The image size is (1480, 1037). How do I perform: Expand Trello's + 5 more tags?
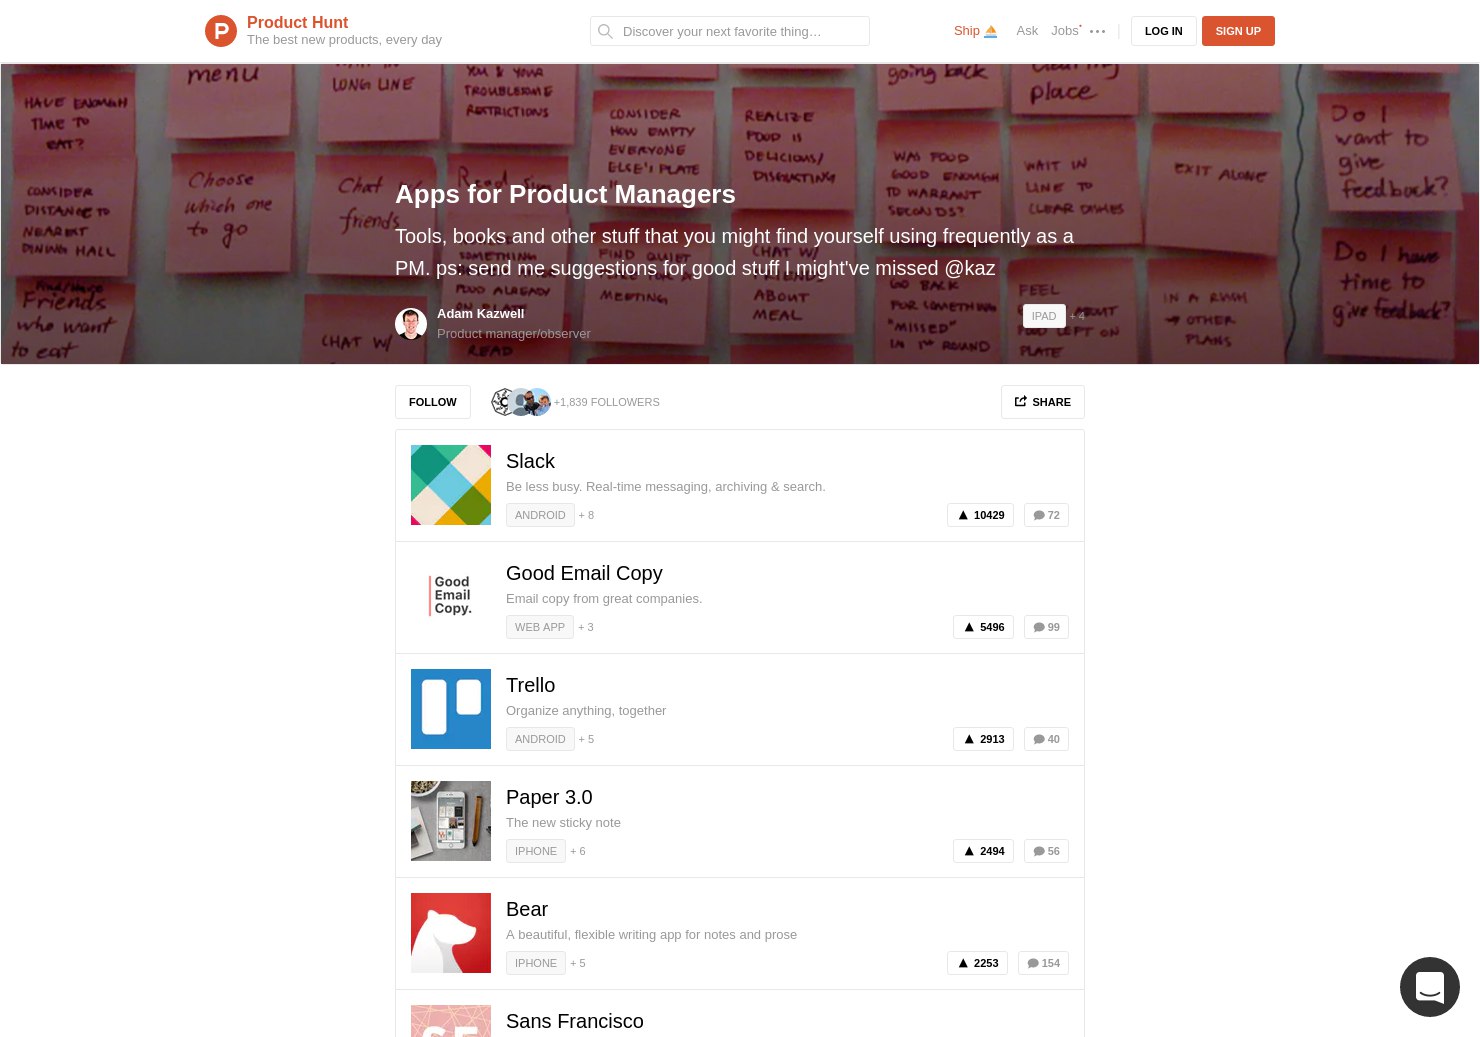[x=586, y=739]
